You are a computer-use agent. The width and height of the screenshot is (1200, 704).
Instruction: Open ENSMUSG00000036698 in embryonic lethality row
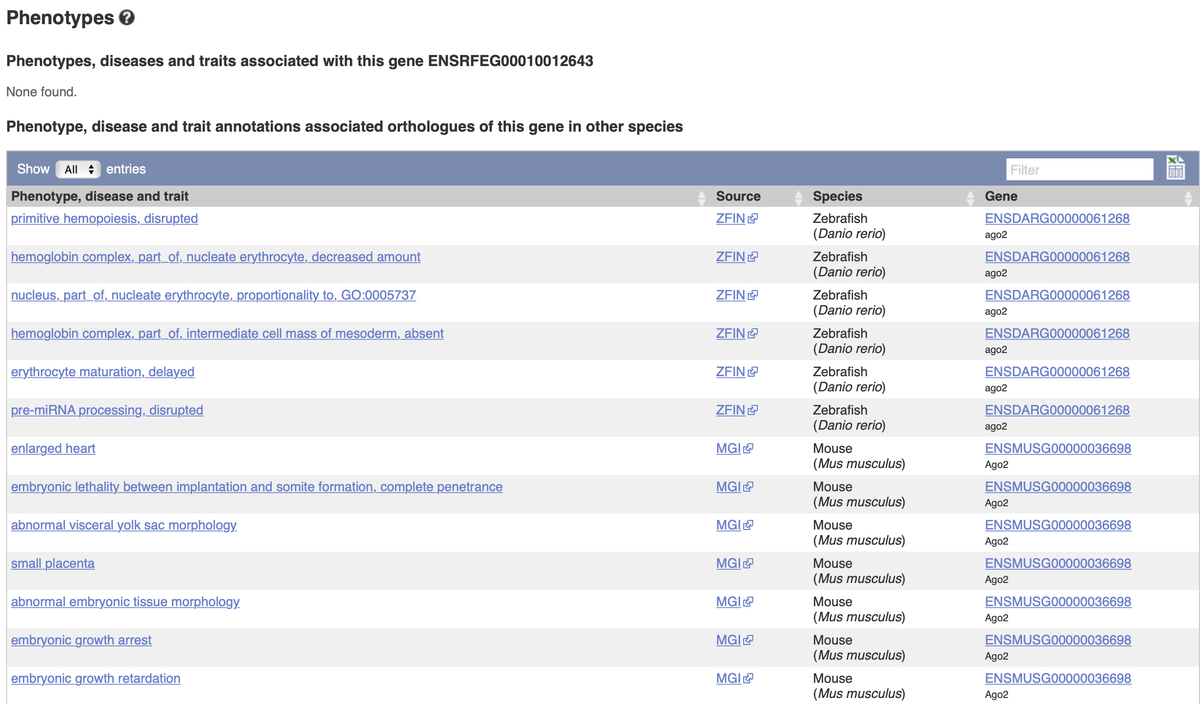coord(1058,487)
